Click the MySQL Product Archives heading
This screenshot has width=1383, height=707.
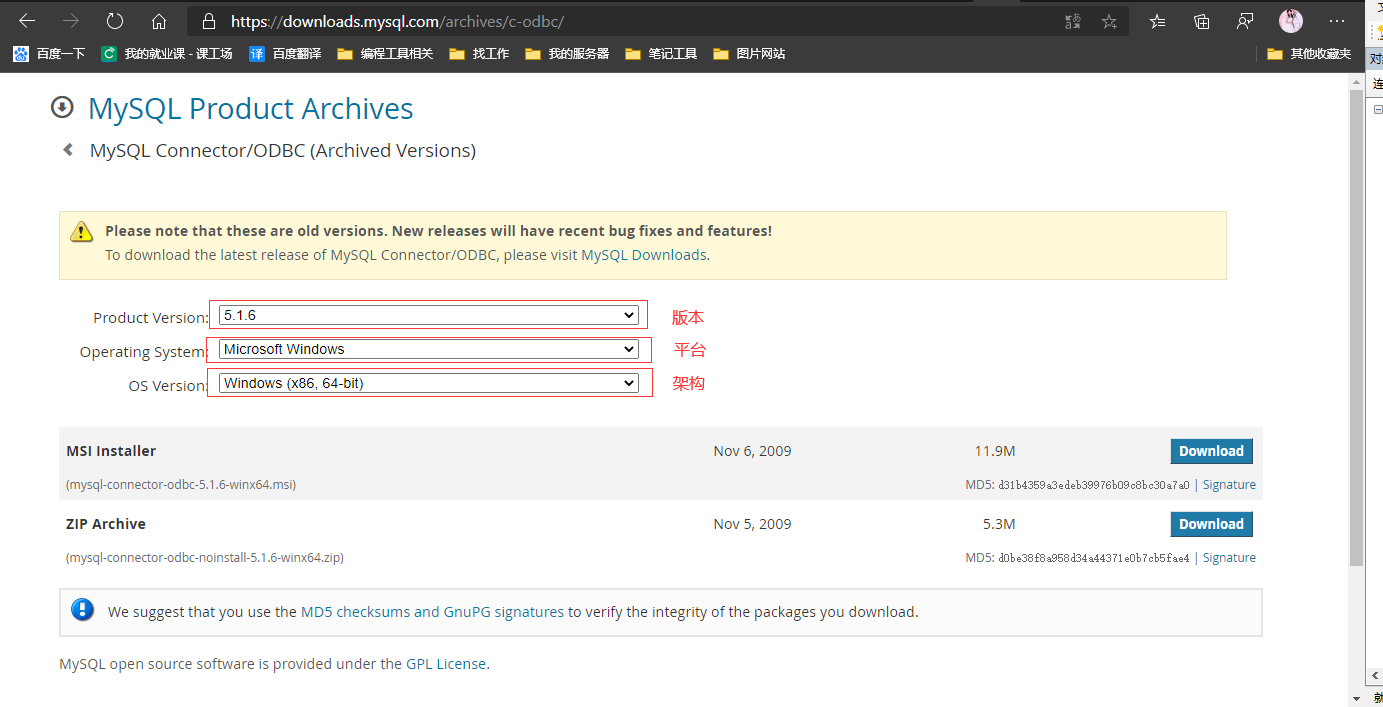click(251, 108)
